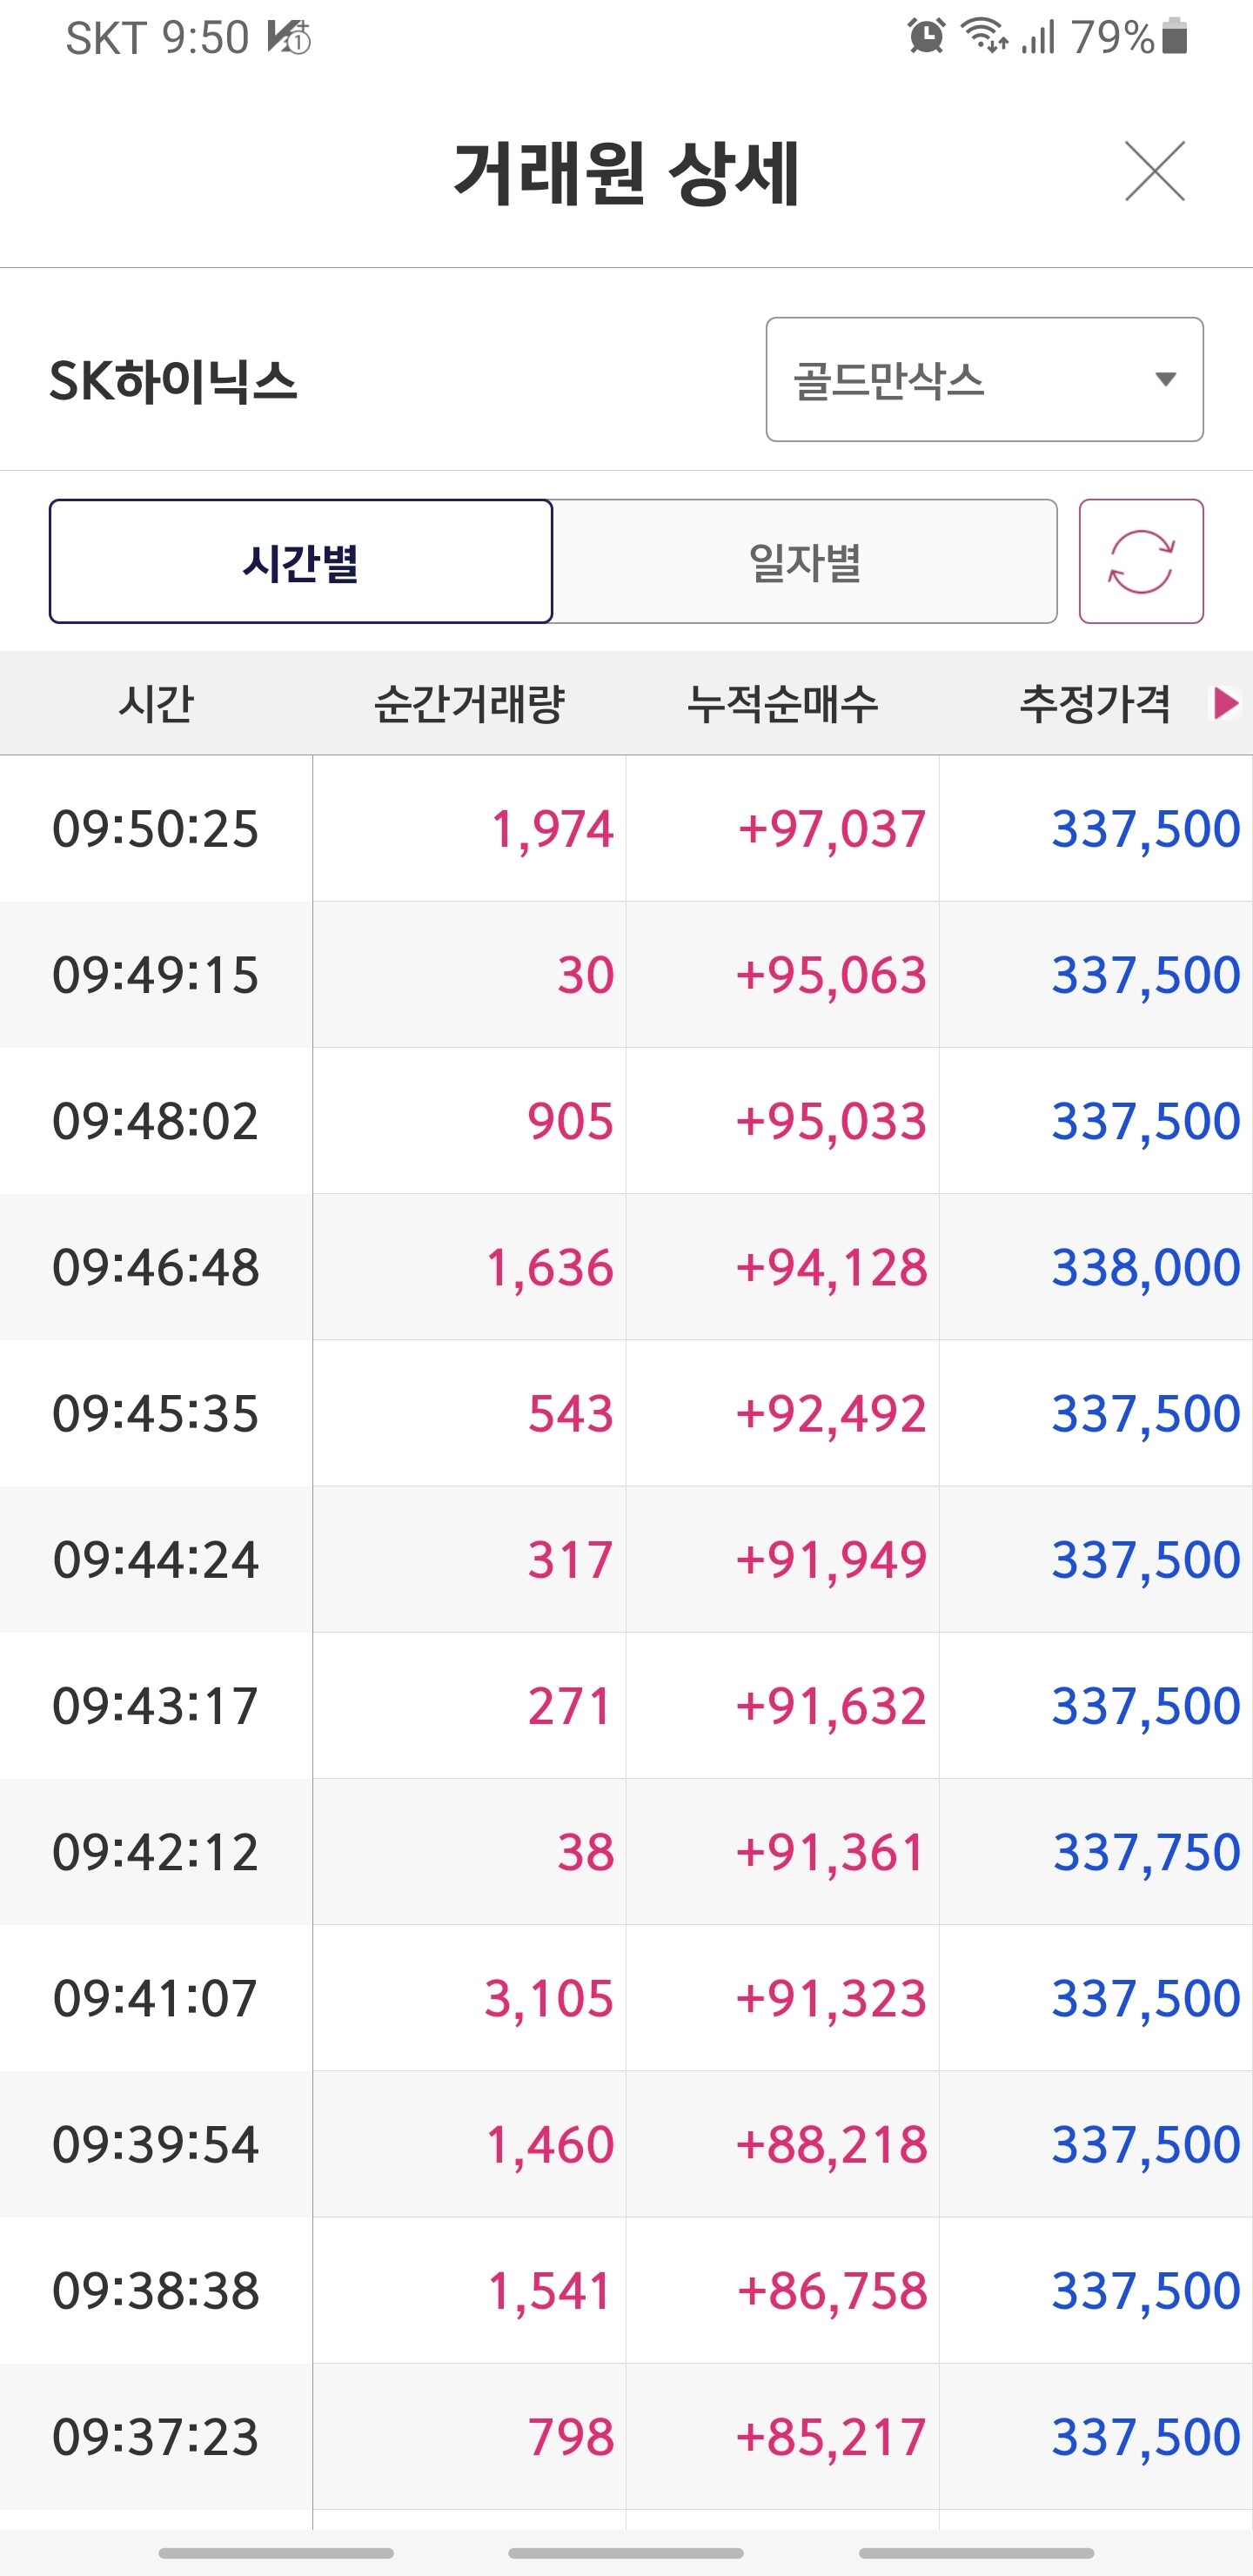Tap the volume value 3,105
This screenshot has width=1253, height=2576.
[548, 1998]
